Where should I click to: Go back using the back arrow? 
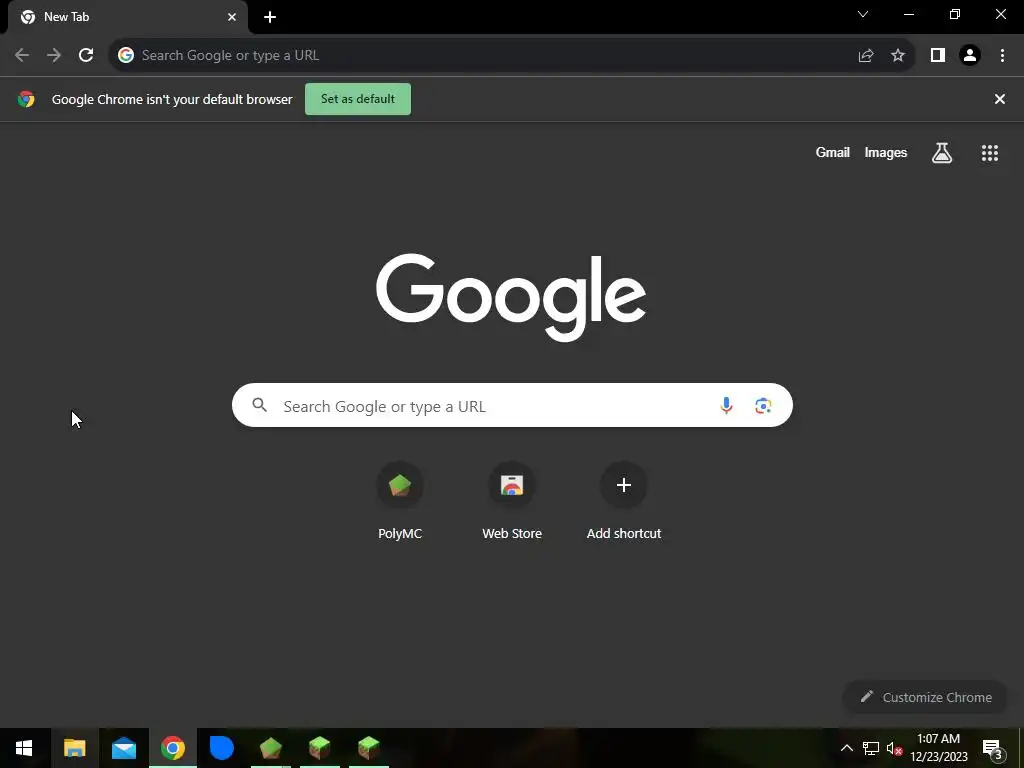tap(22, 56)
